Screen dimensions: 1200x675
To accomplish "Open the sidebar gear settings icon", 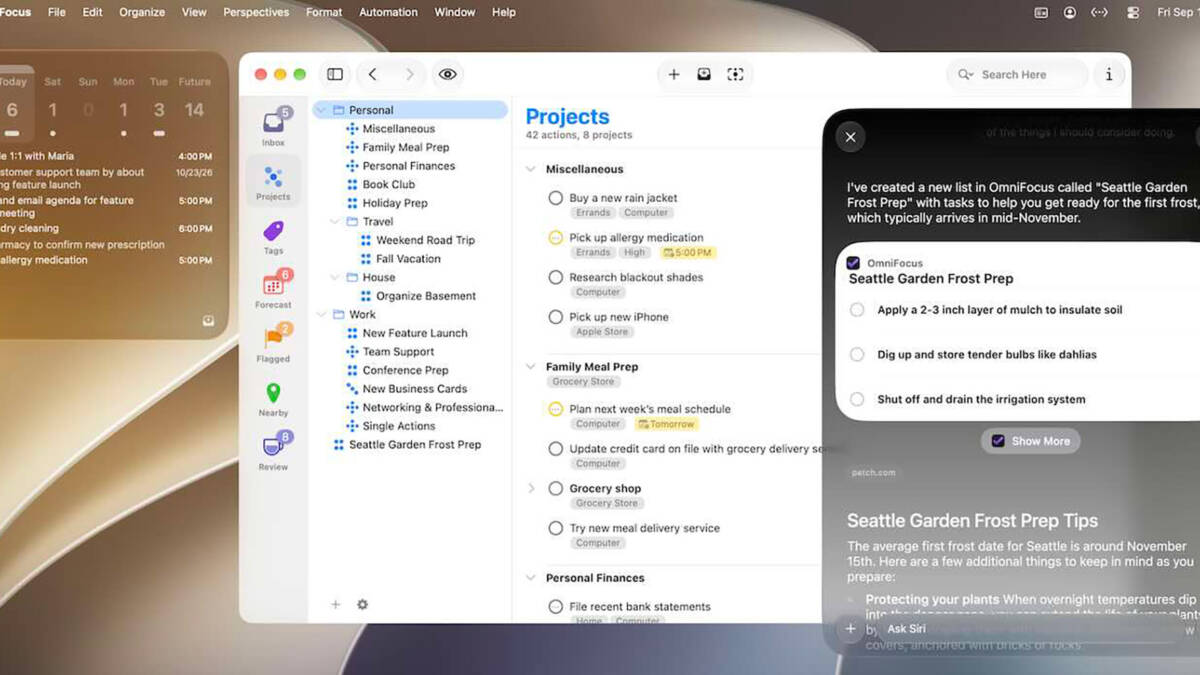I will tap(362, 604).
